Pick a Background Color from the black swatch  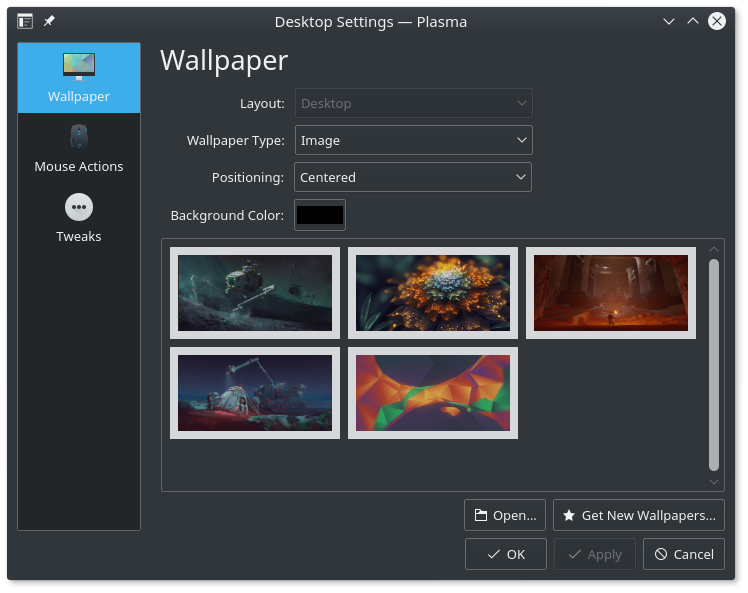[319, 215]
